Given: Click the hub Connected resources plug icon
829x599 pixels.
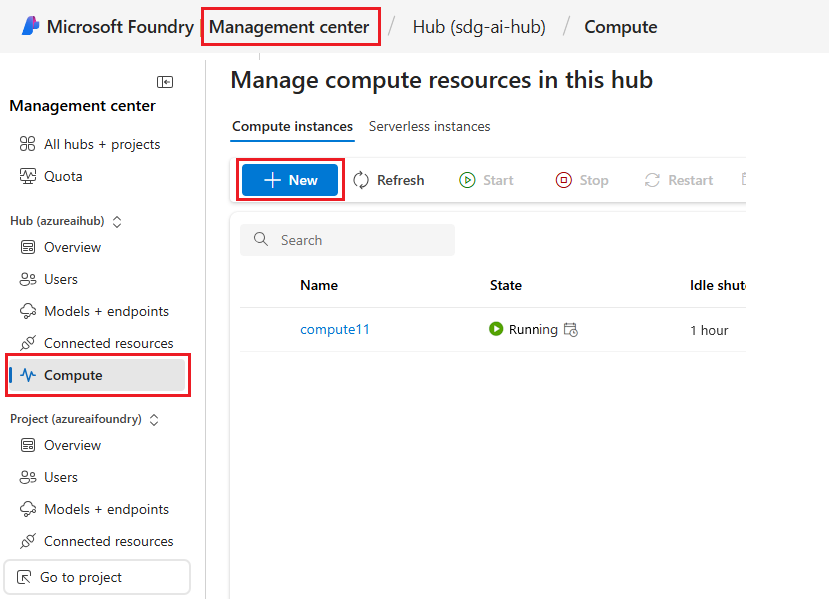Looking at the screenshot, I should pyautogui.click(x=27, y=343).
